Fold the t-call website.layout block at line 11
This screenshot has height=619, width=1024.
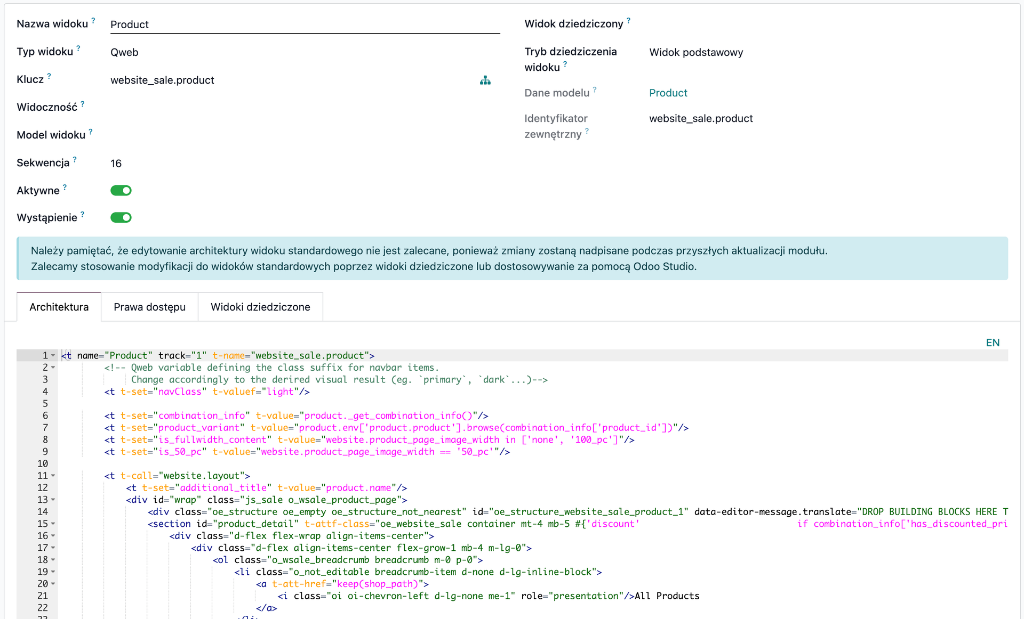click(x=53, y=476)
